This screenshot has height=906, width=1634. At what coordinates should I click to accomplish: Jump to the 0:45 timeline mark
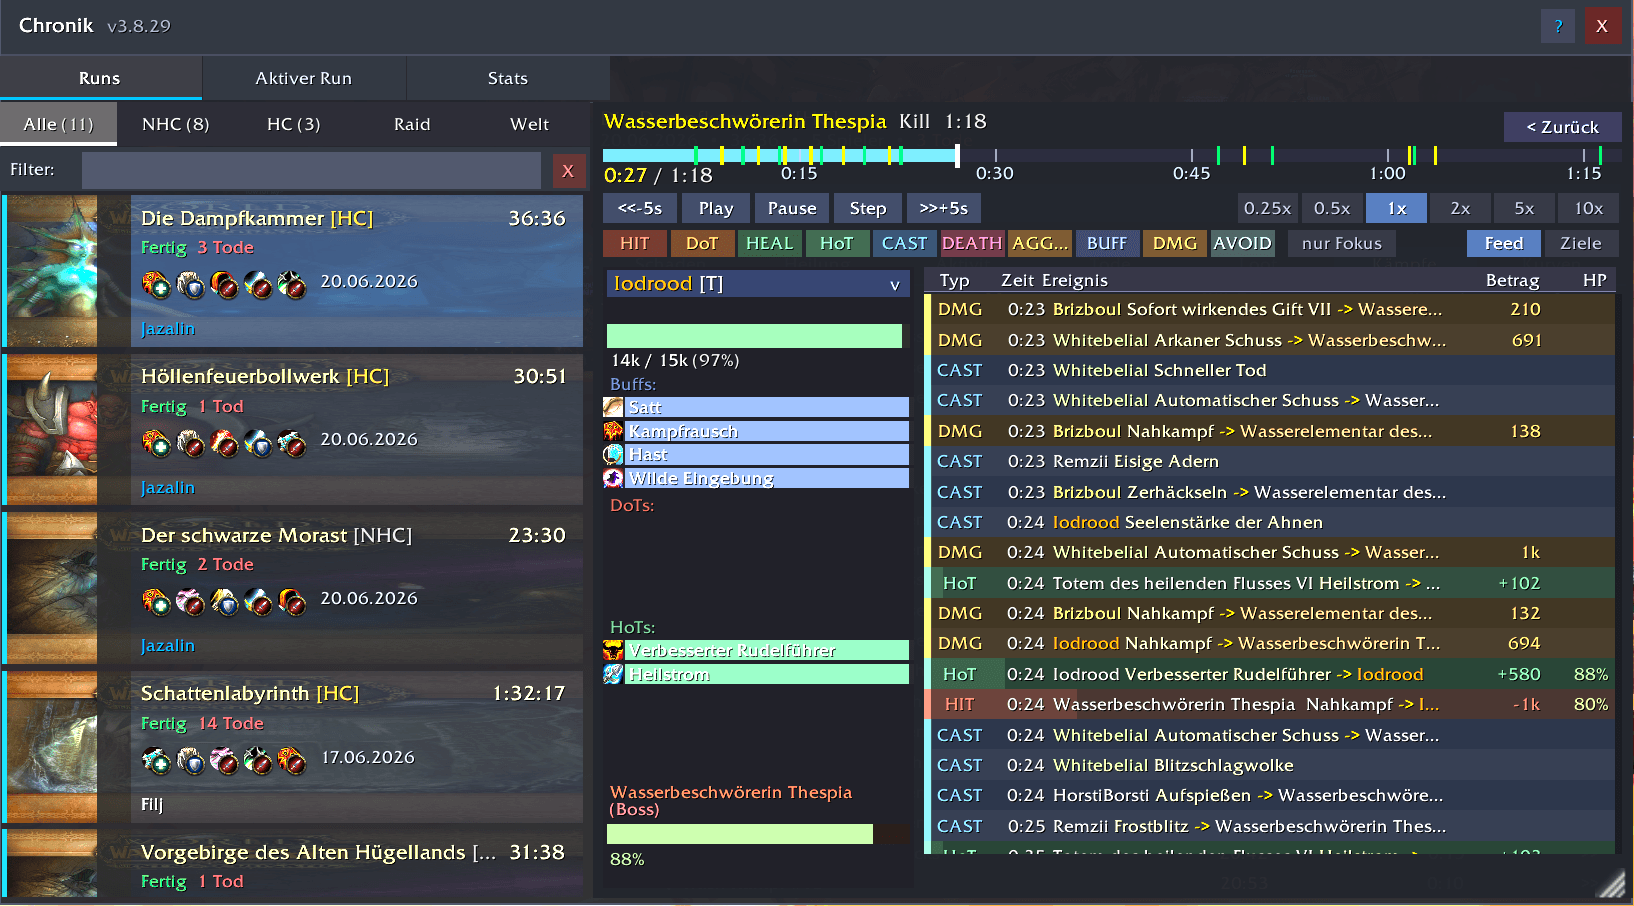1192,173
